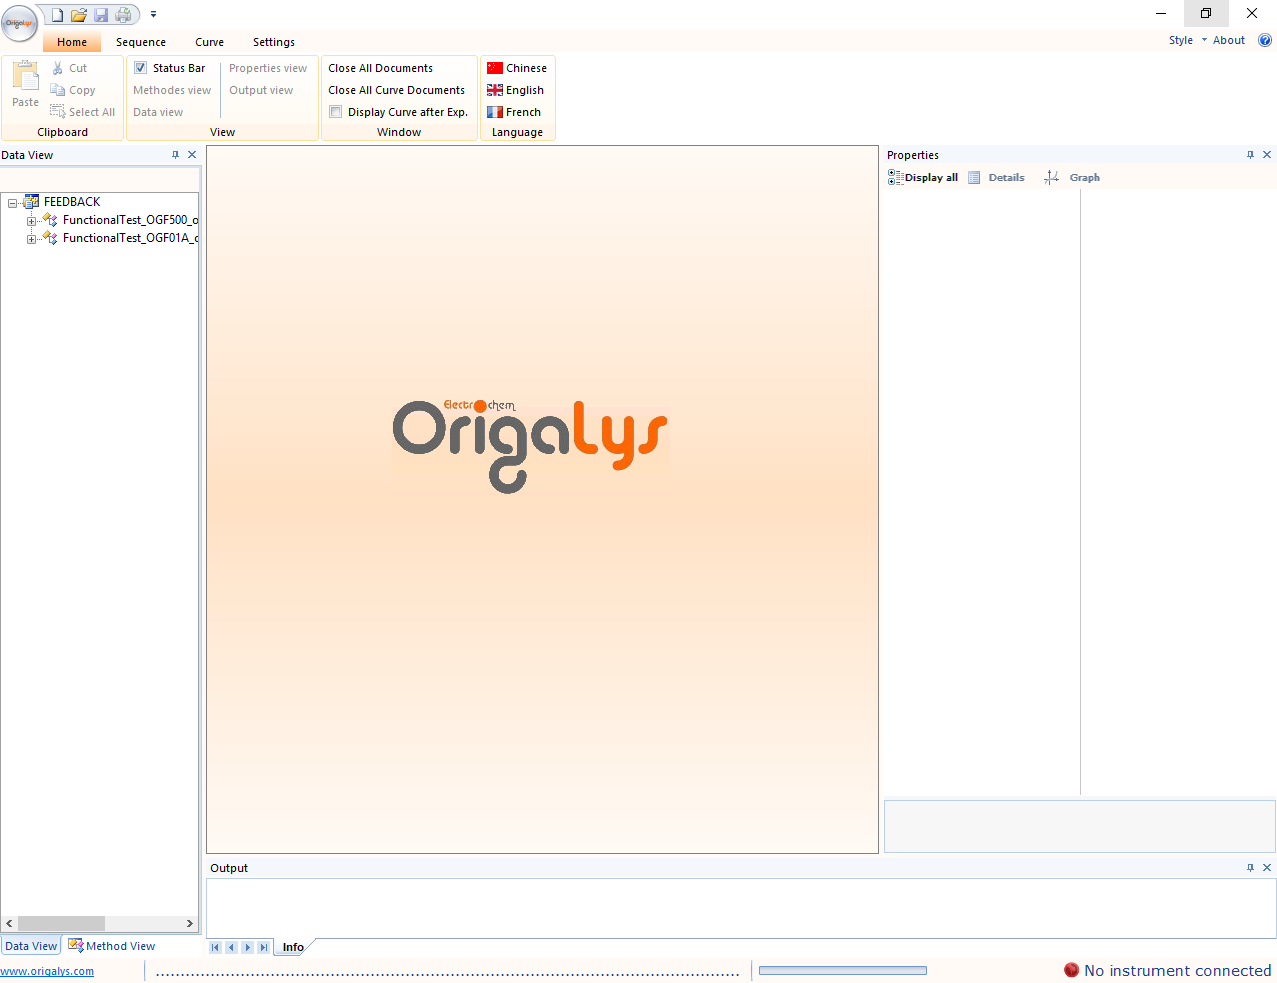Pin toggle for the Data View panel
Image resolution: width=1277 pixels, height=983 pixels.
(175, 155)
